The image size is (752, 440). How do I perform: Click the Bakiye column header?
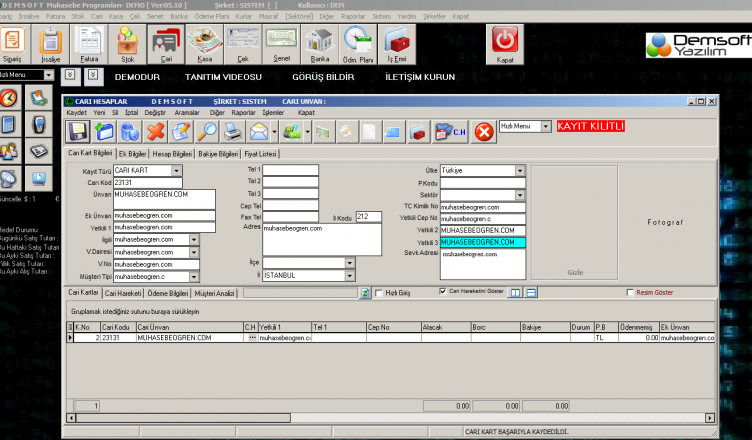545,327
